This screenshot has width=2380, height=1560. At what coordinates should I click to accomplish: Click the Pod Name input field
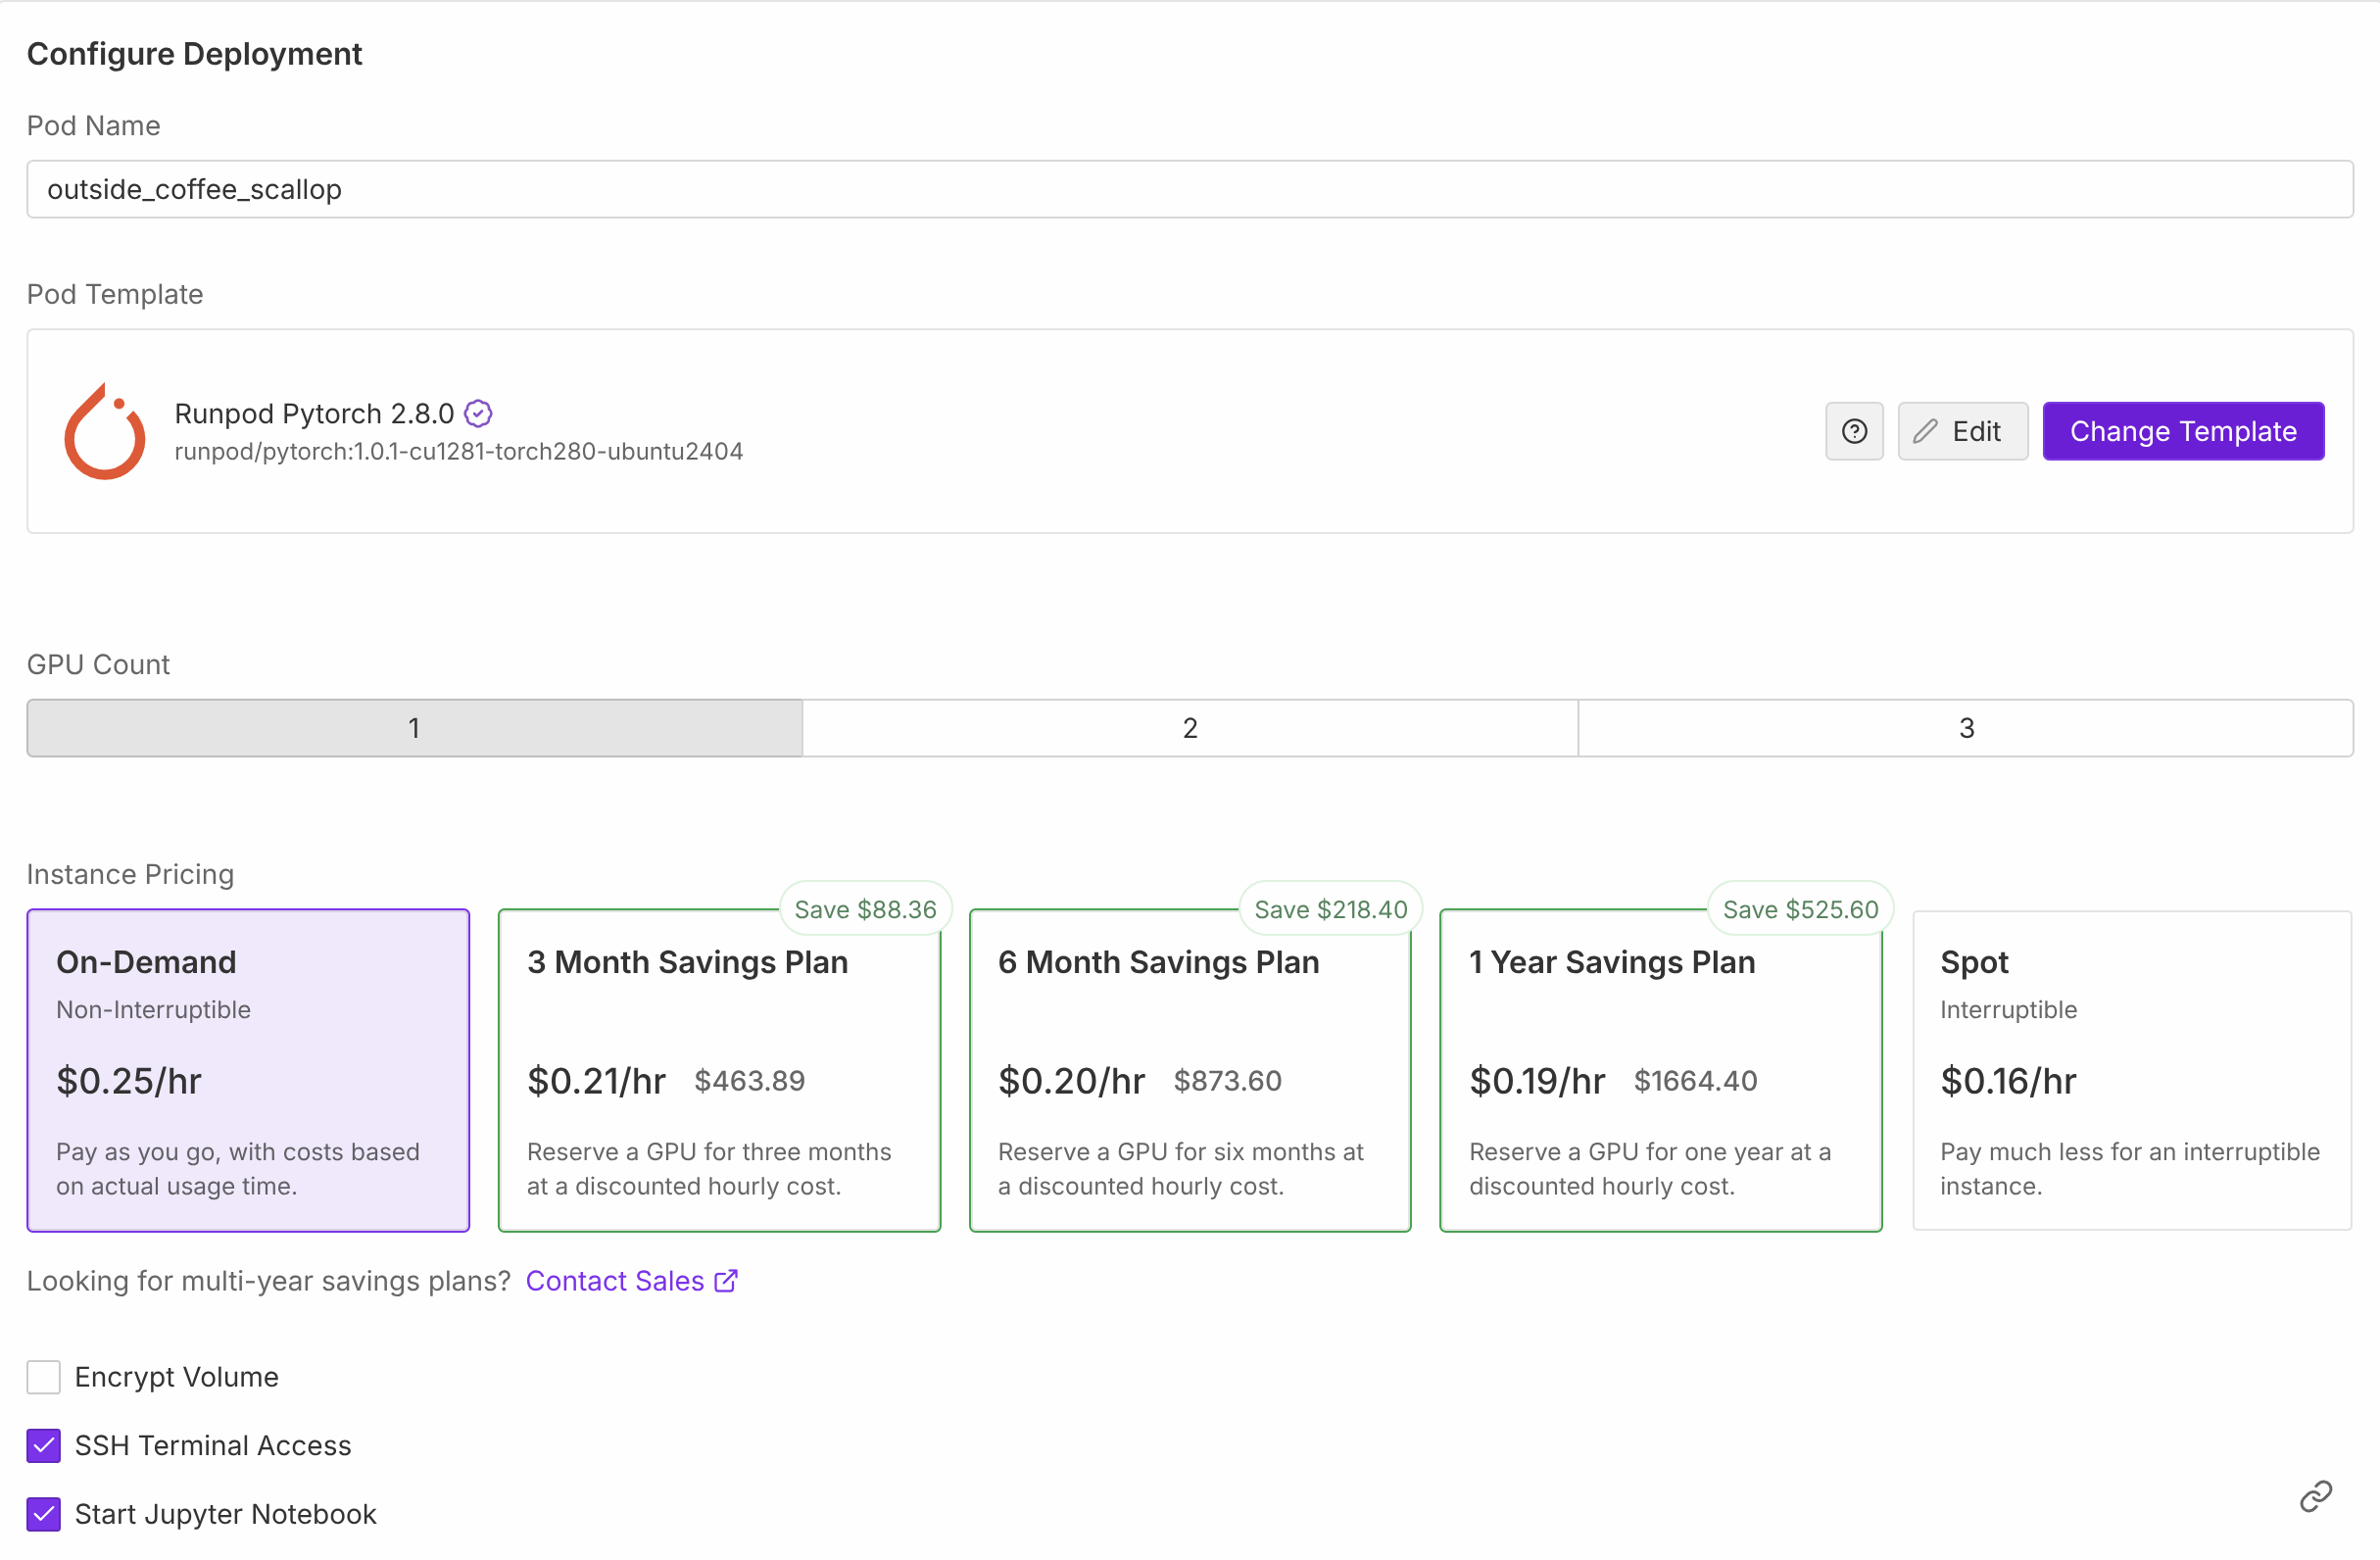pyautogui.click(x=1190, y=189)
